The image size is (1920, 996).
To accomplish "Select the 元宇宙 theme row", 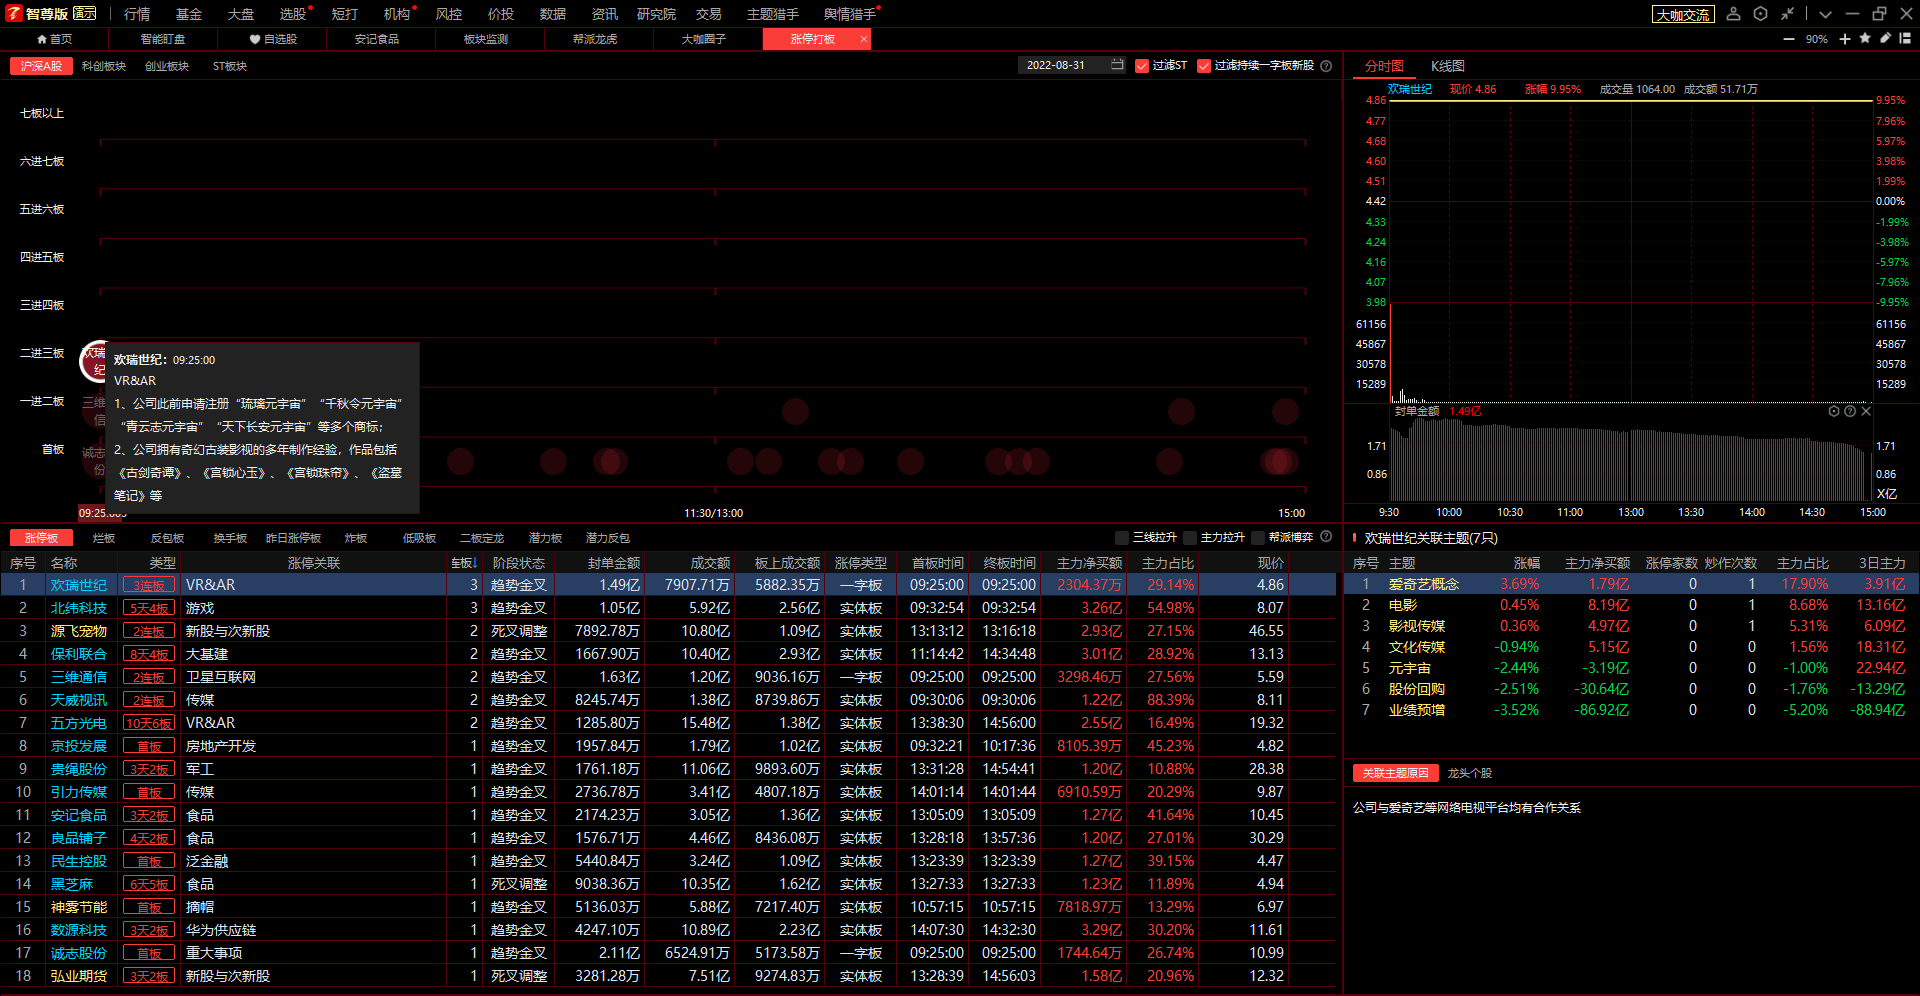I will [1629, 668].
